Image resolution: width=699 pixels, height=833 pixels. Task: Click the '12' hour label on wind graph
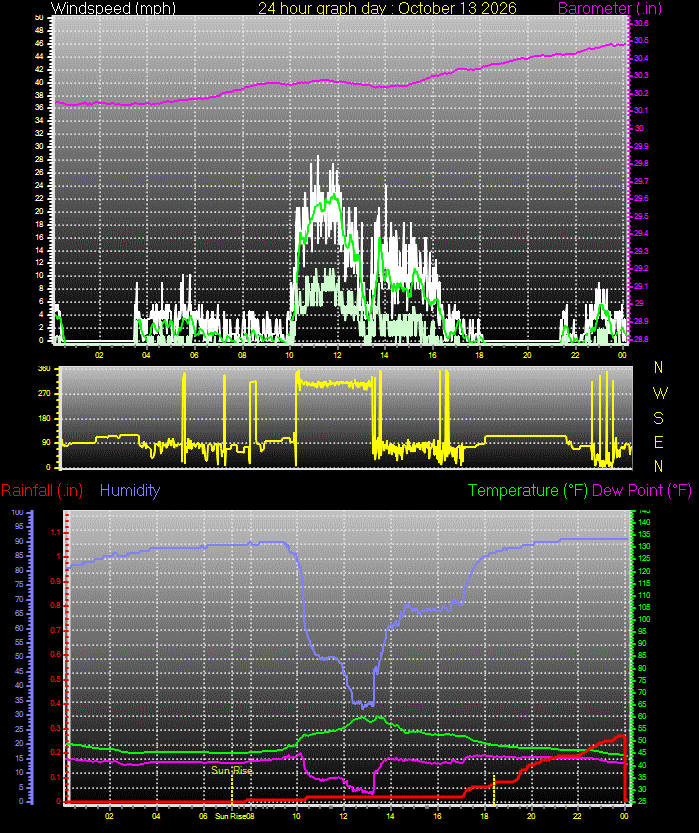(337, 355)
